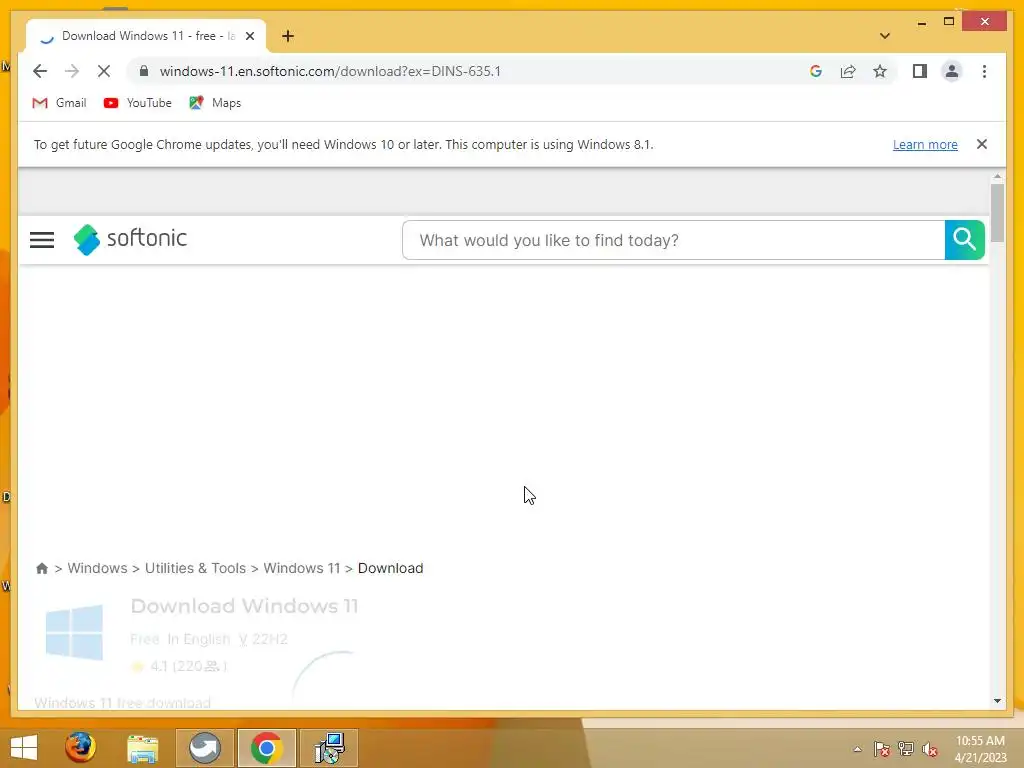This screenshot has height=768, width=1024.
Task: Open the Windows Start button
Action: coord(24,748)
